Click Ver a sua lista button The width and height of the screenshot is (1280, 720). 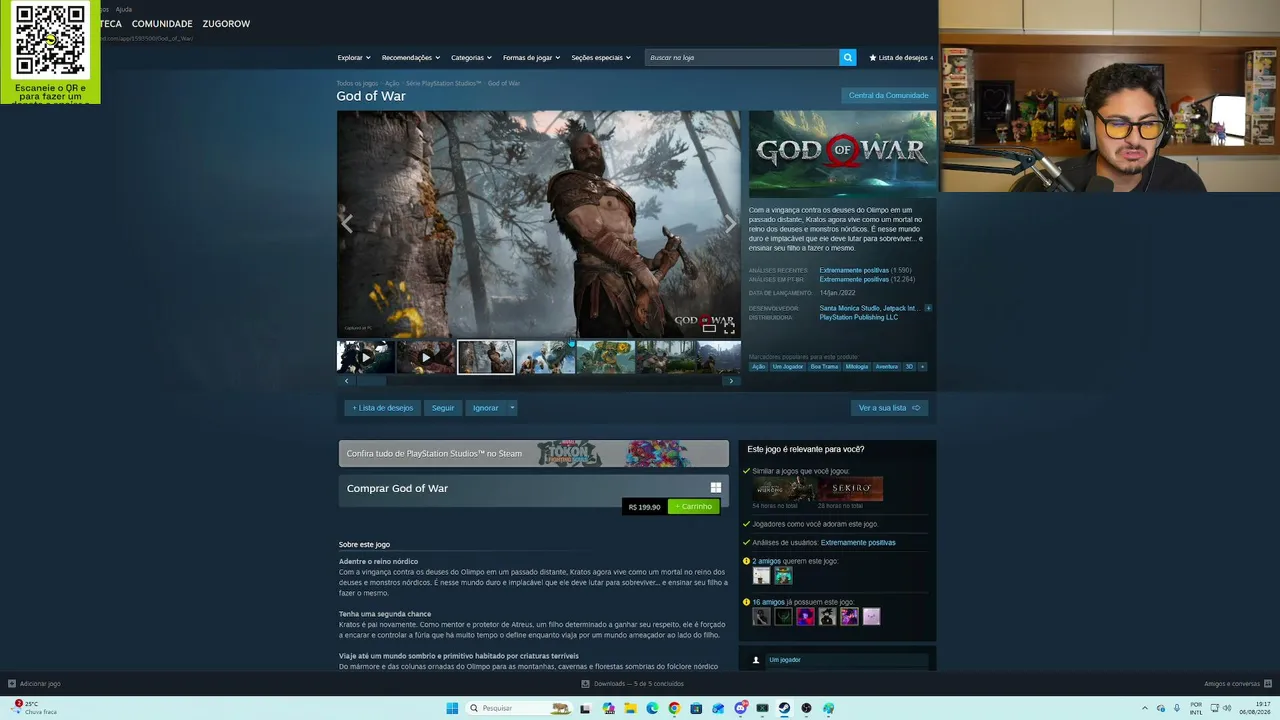click(x=889, y=408)
